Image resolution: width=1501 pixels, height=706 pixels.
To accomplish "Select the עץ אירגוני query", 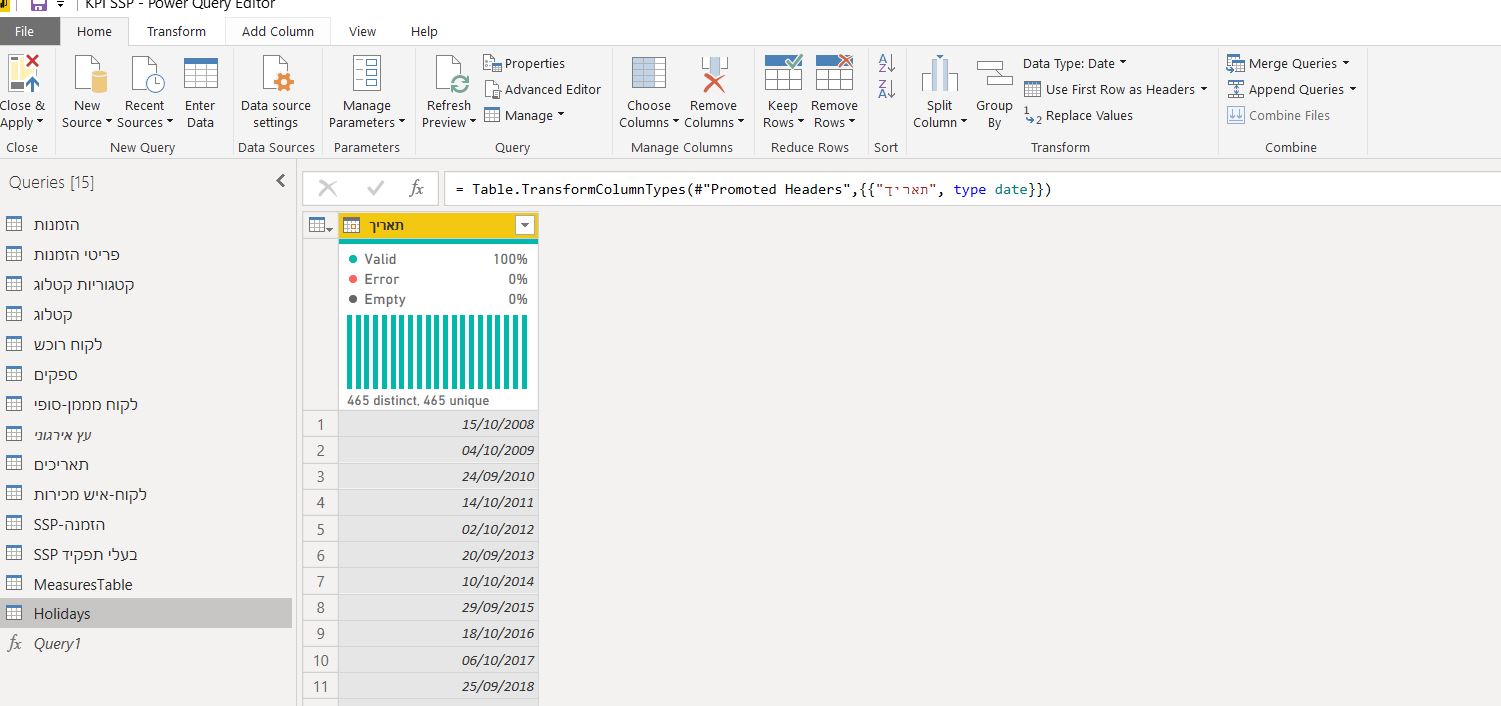I will (146, 434).
